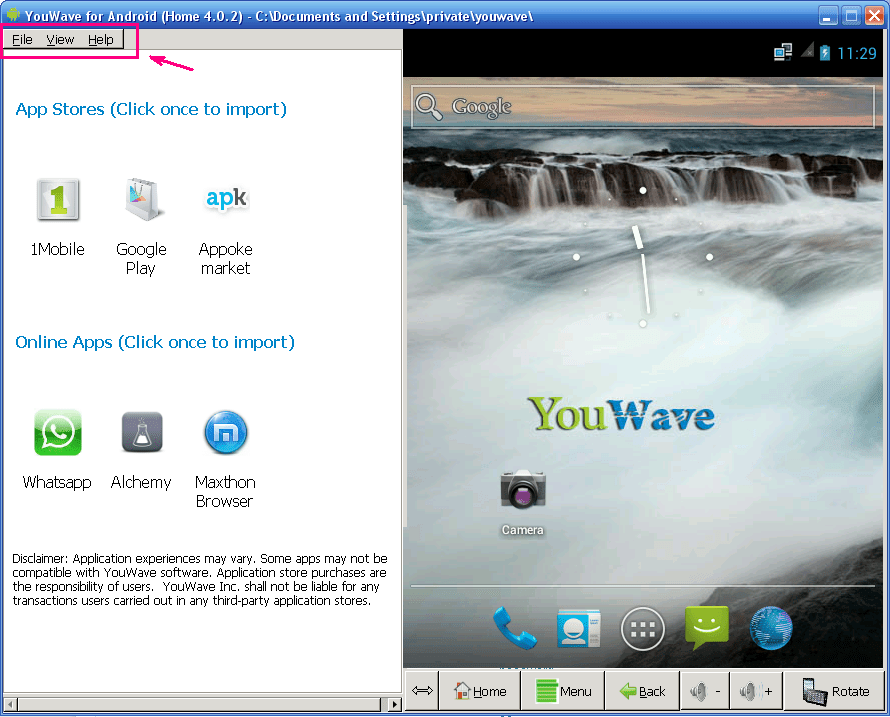Click the YouWave Android title bar icon

(x=13, y=15)
